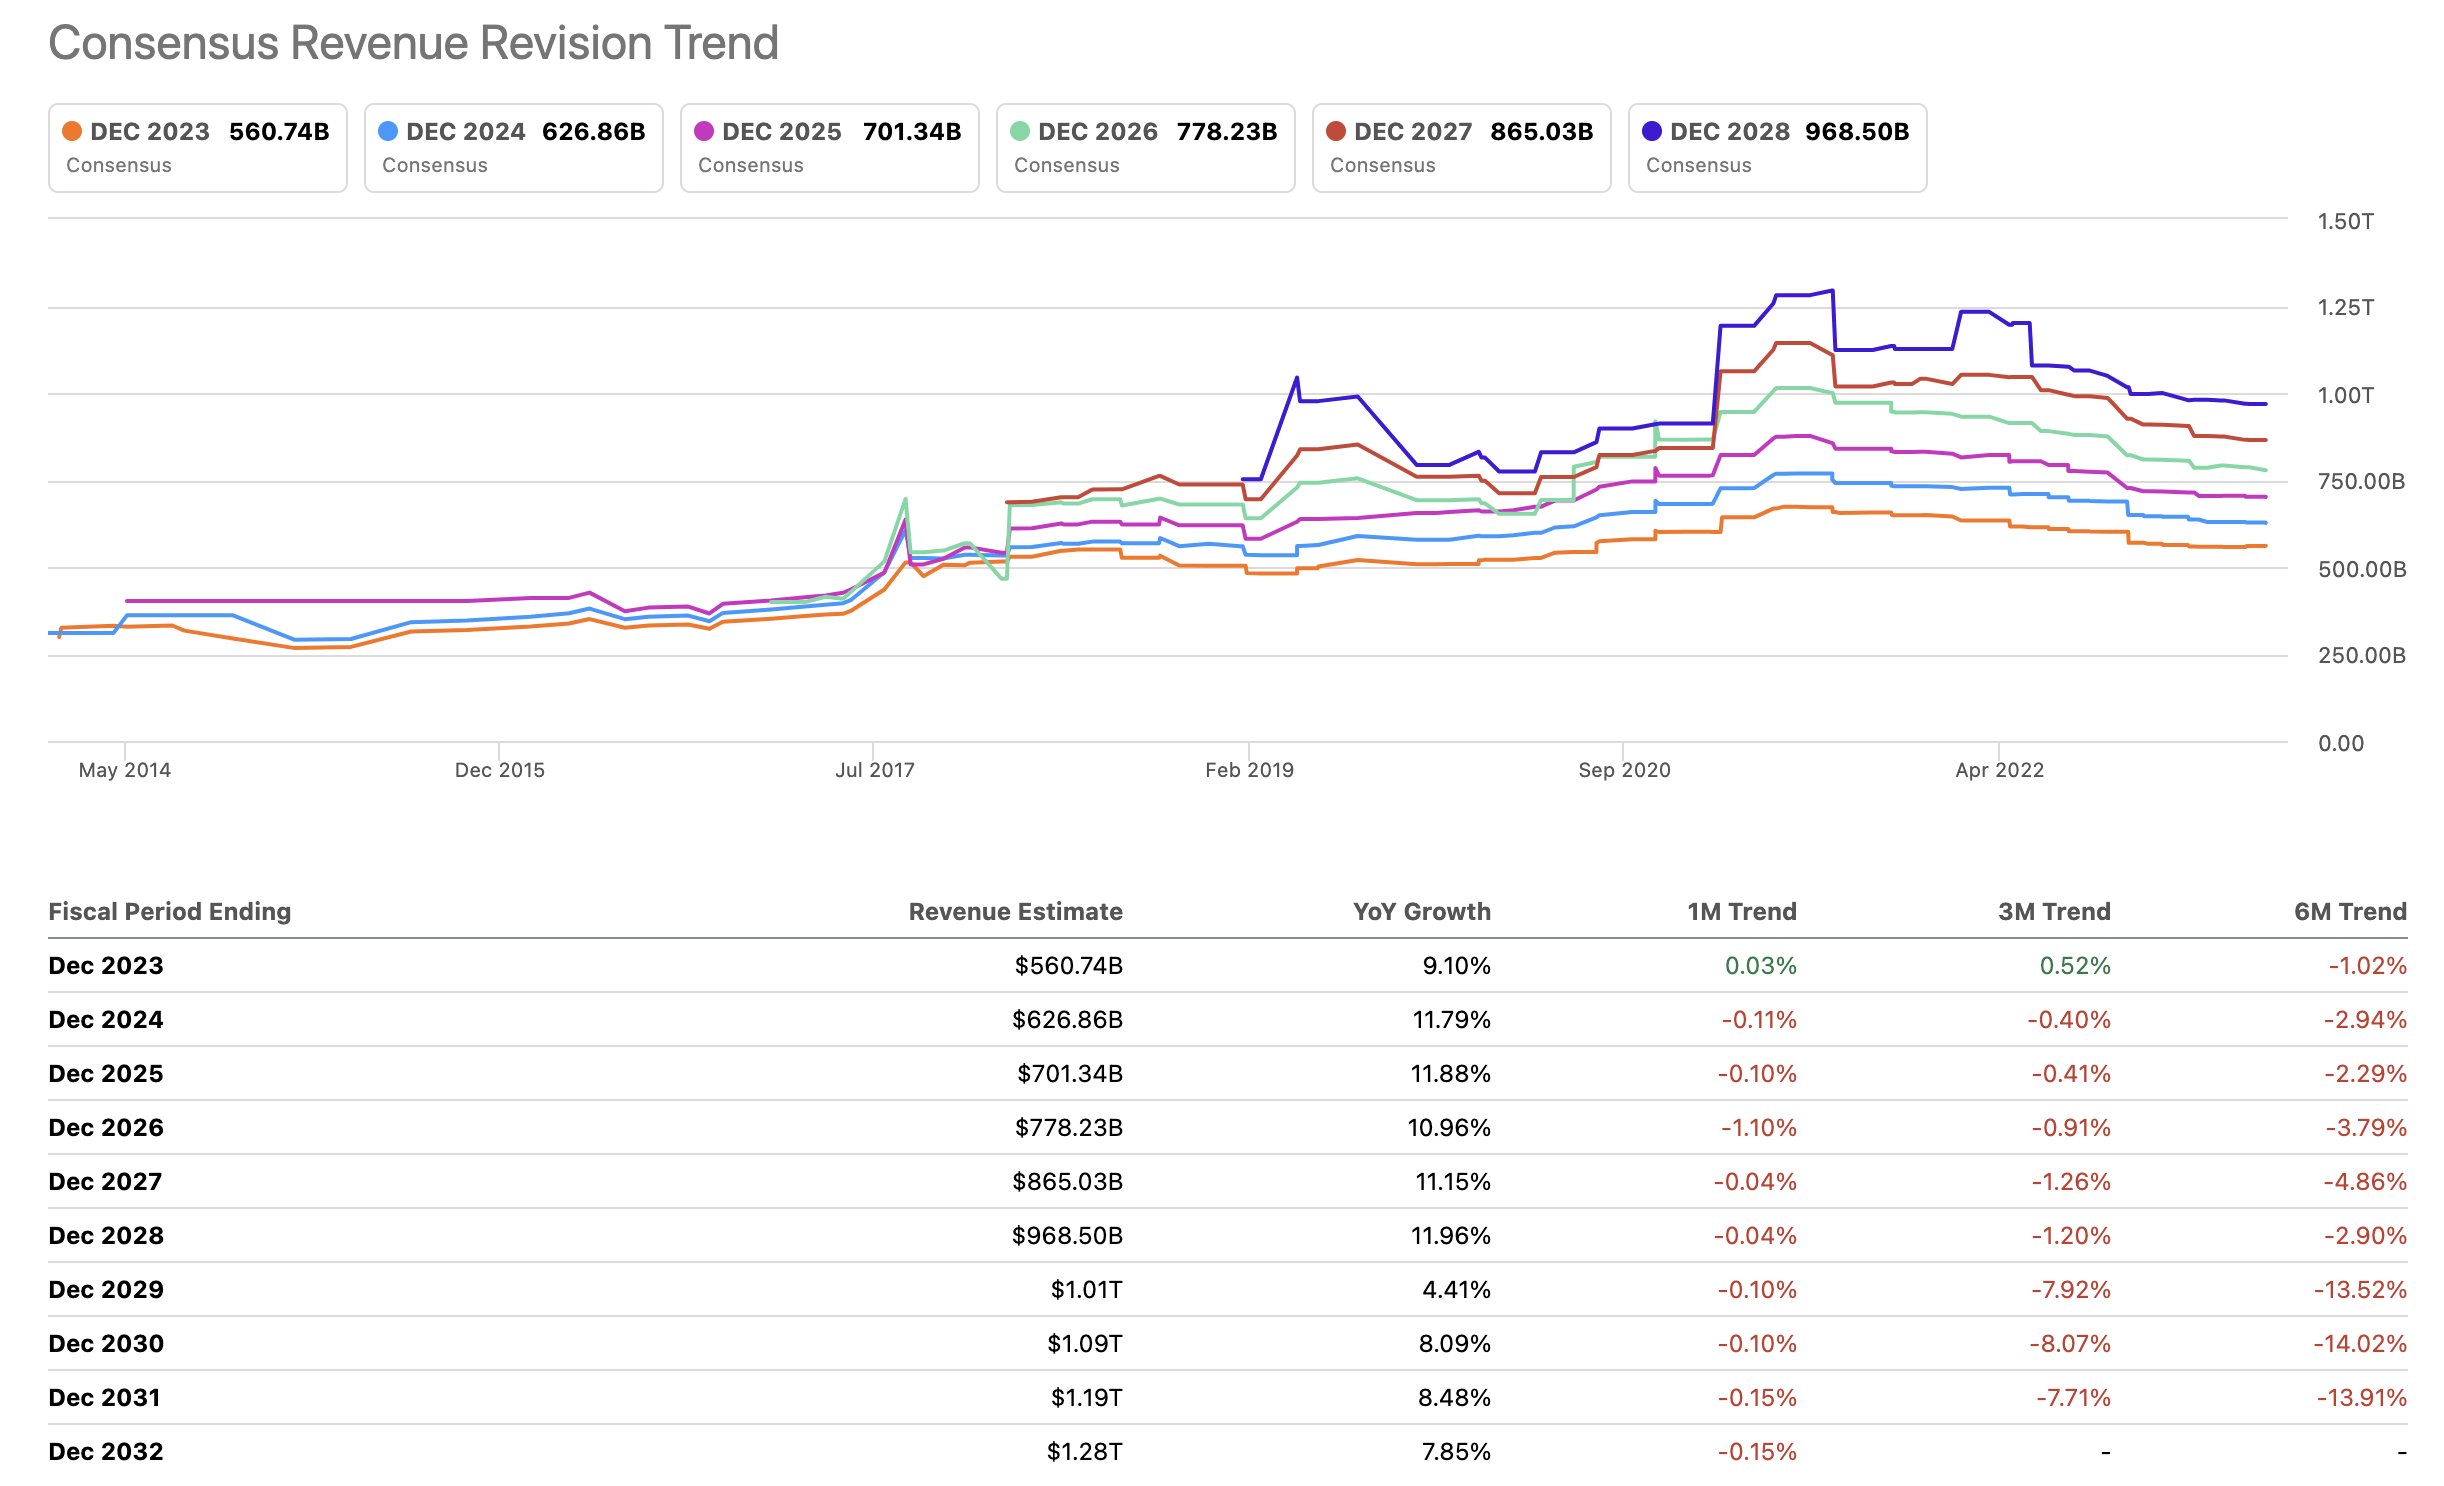The height and width of the screenshot is (1486, 2444).
Task: Click the 0.52% 3M trend value
Action: (2075, 965)
